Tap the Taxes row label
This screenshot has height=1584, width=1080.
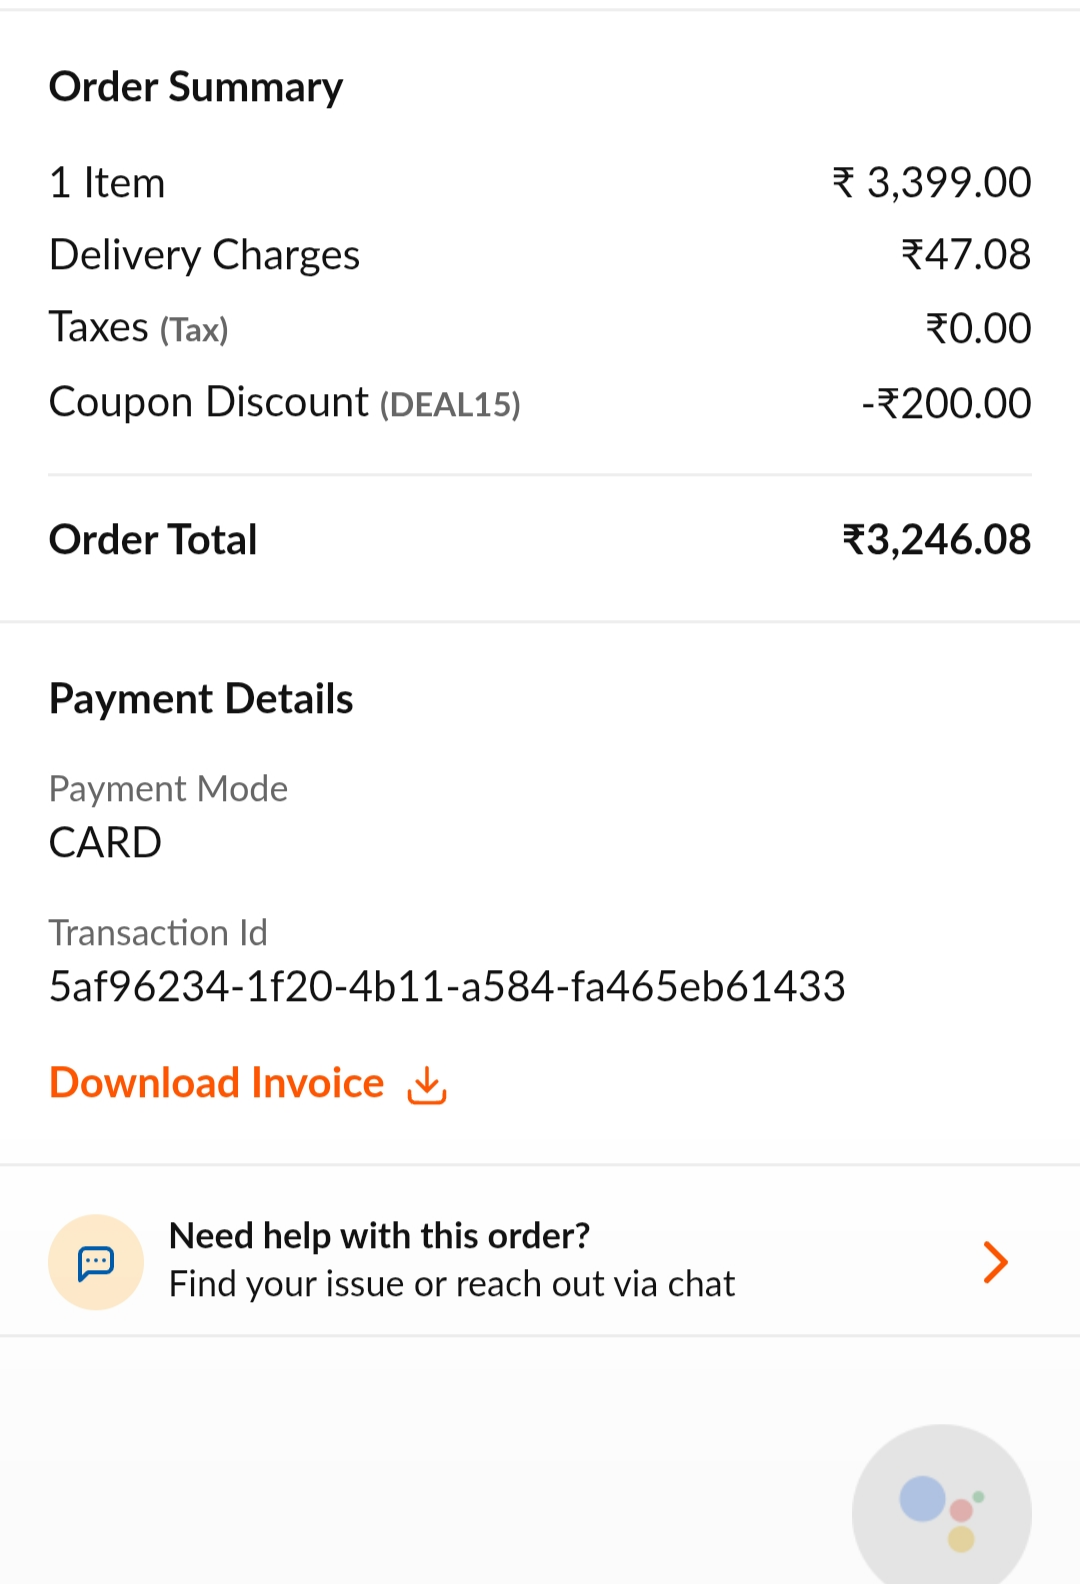tap(99, 328)
